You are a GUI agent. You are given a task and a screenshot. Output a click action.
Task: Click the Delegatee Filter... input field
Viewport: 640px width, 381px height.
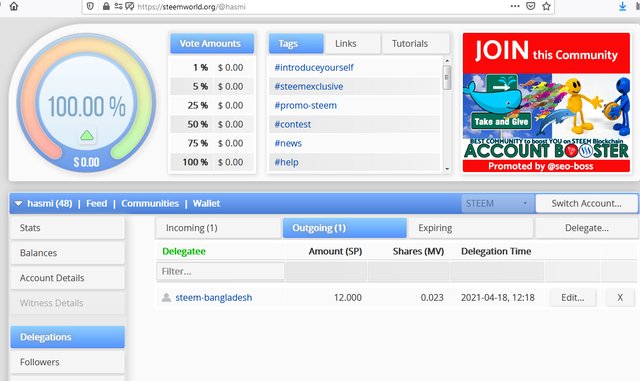(220, 271)
